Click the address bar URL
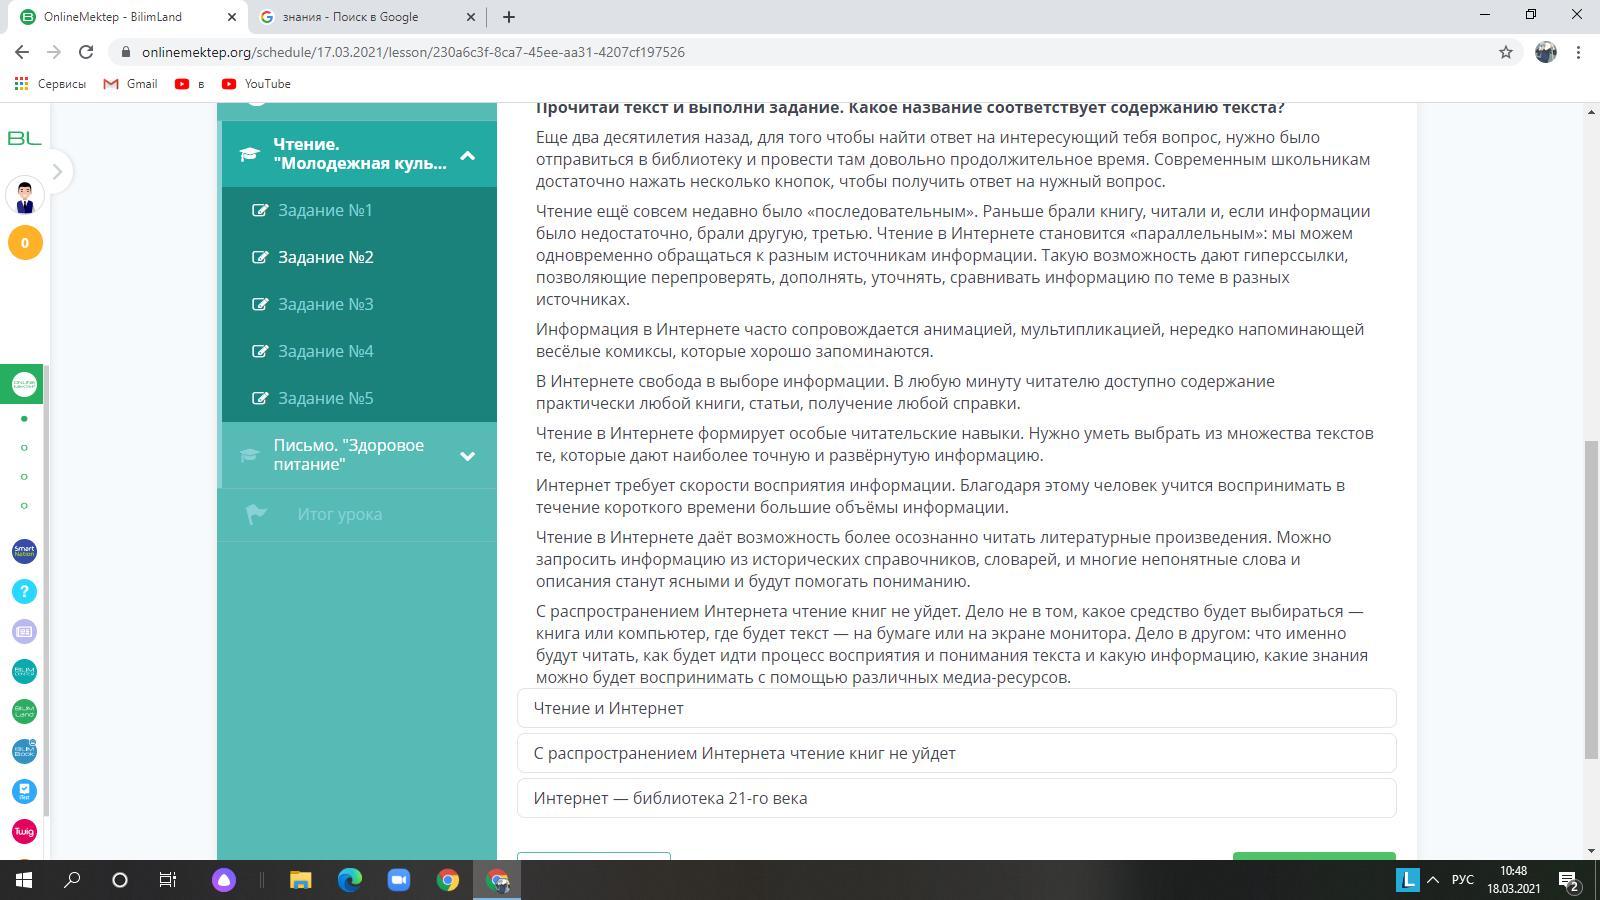This screenshot has height=900, width=1600. coord(413,52)
